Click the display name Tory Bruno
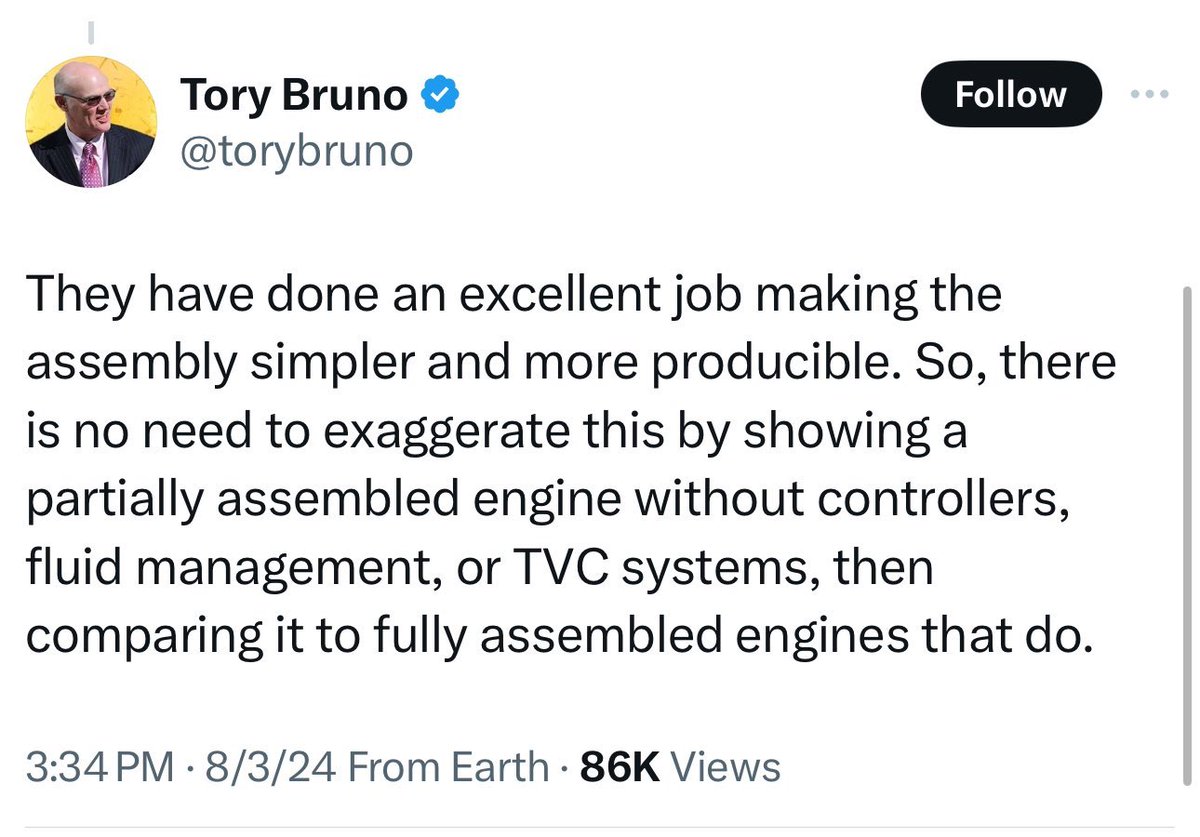Viewport: 1200px width, 837px height. tap(294, 96)
